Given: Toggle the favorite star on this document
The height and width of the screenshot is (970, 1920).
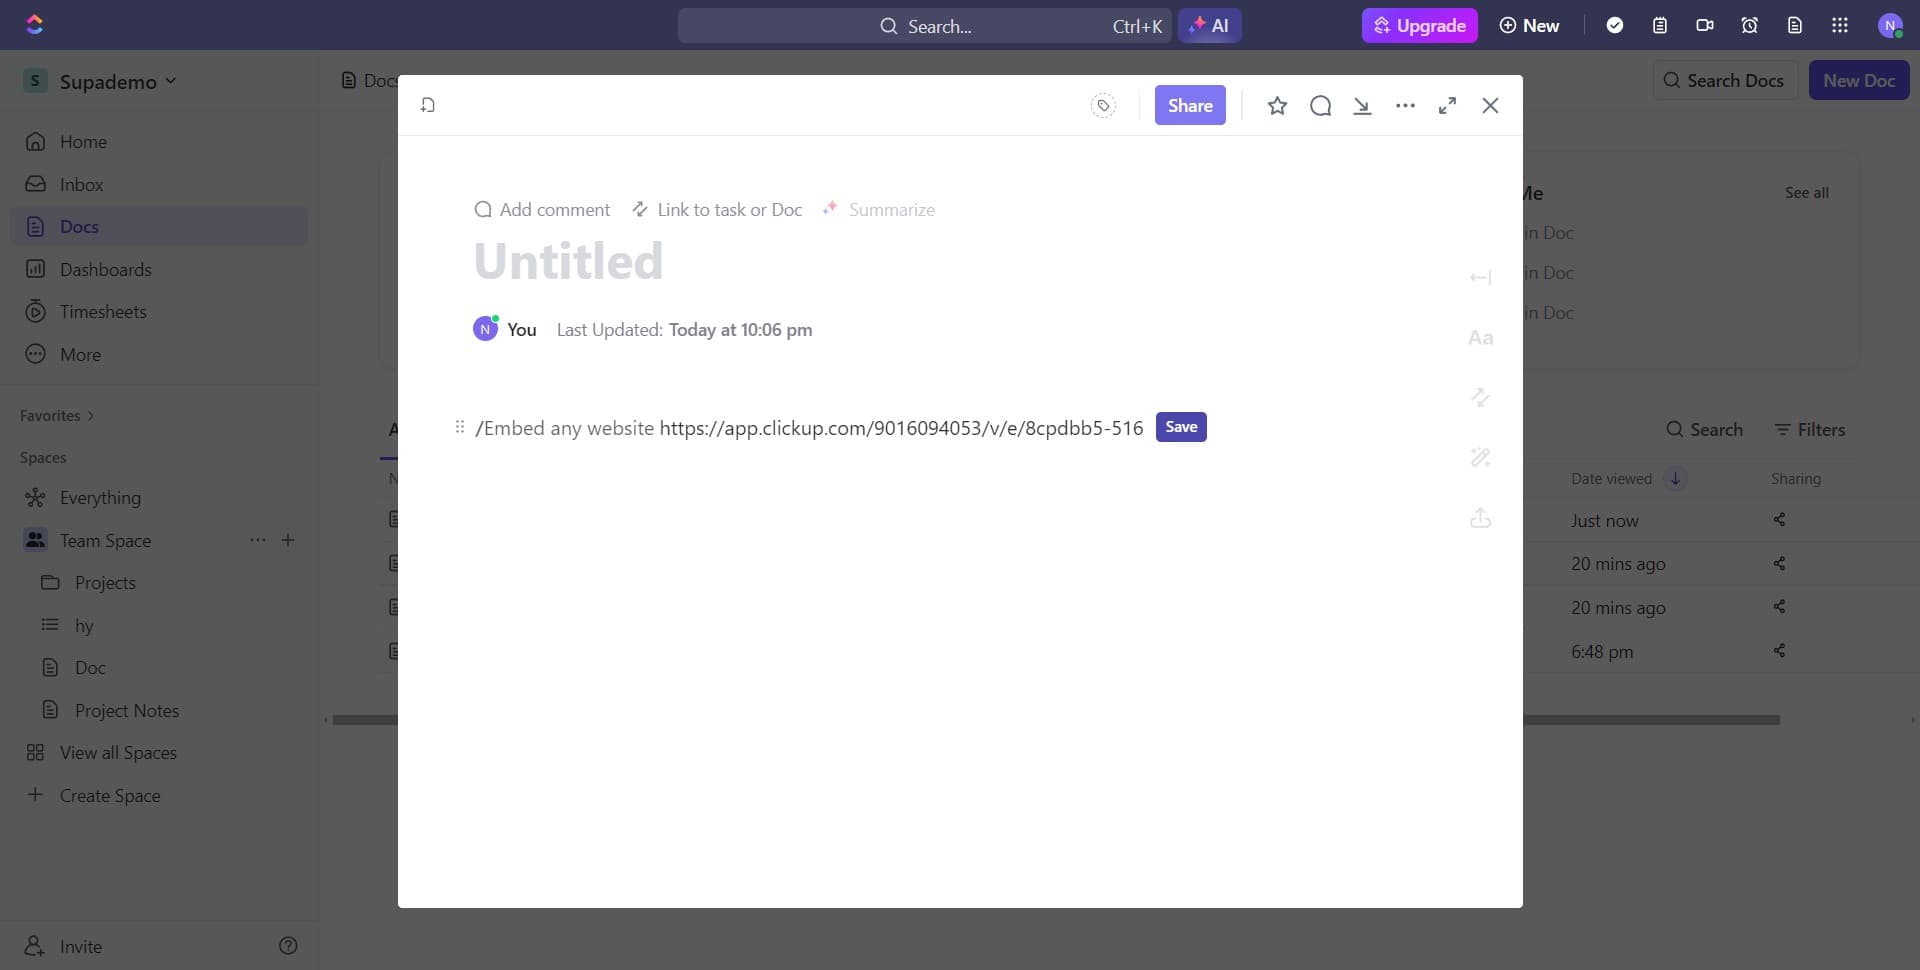Looking at the screenshot, I should [1277, 105].
